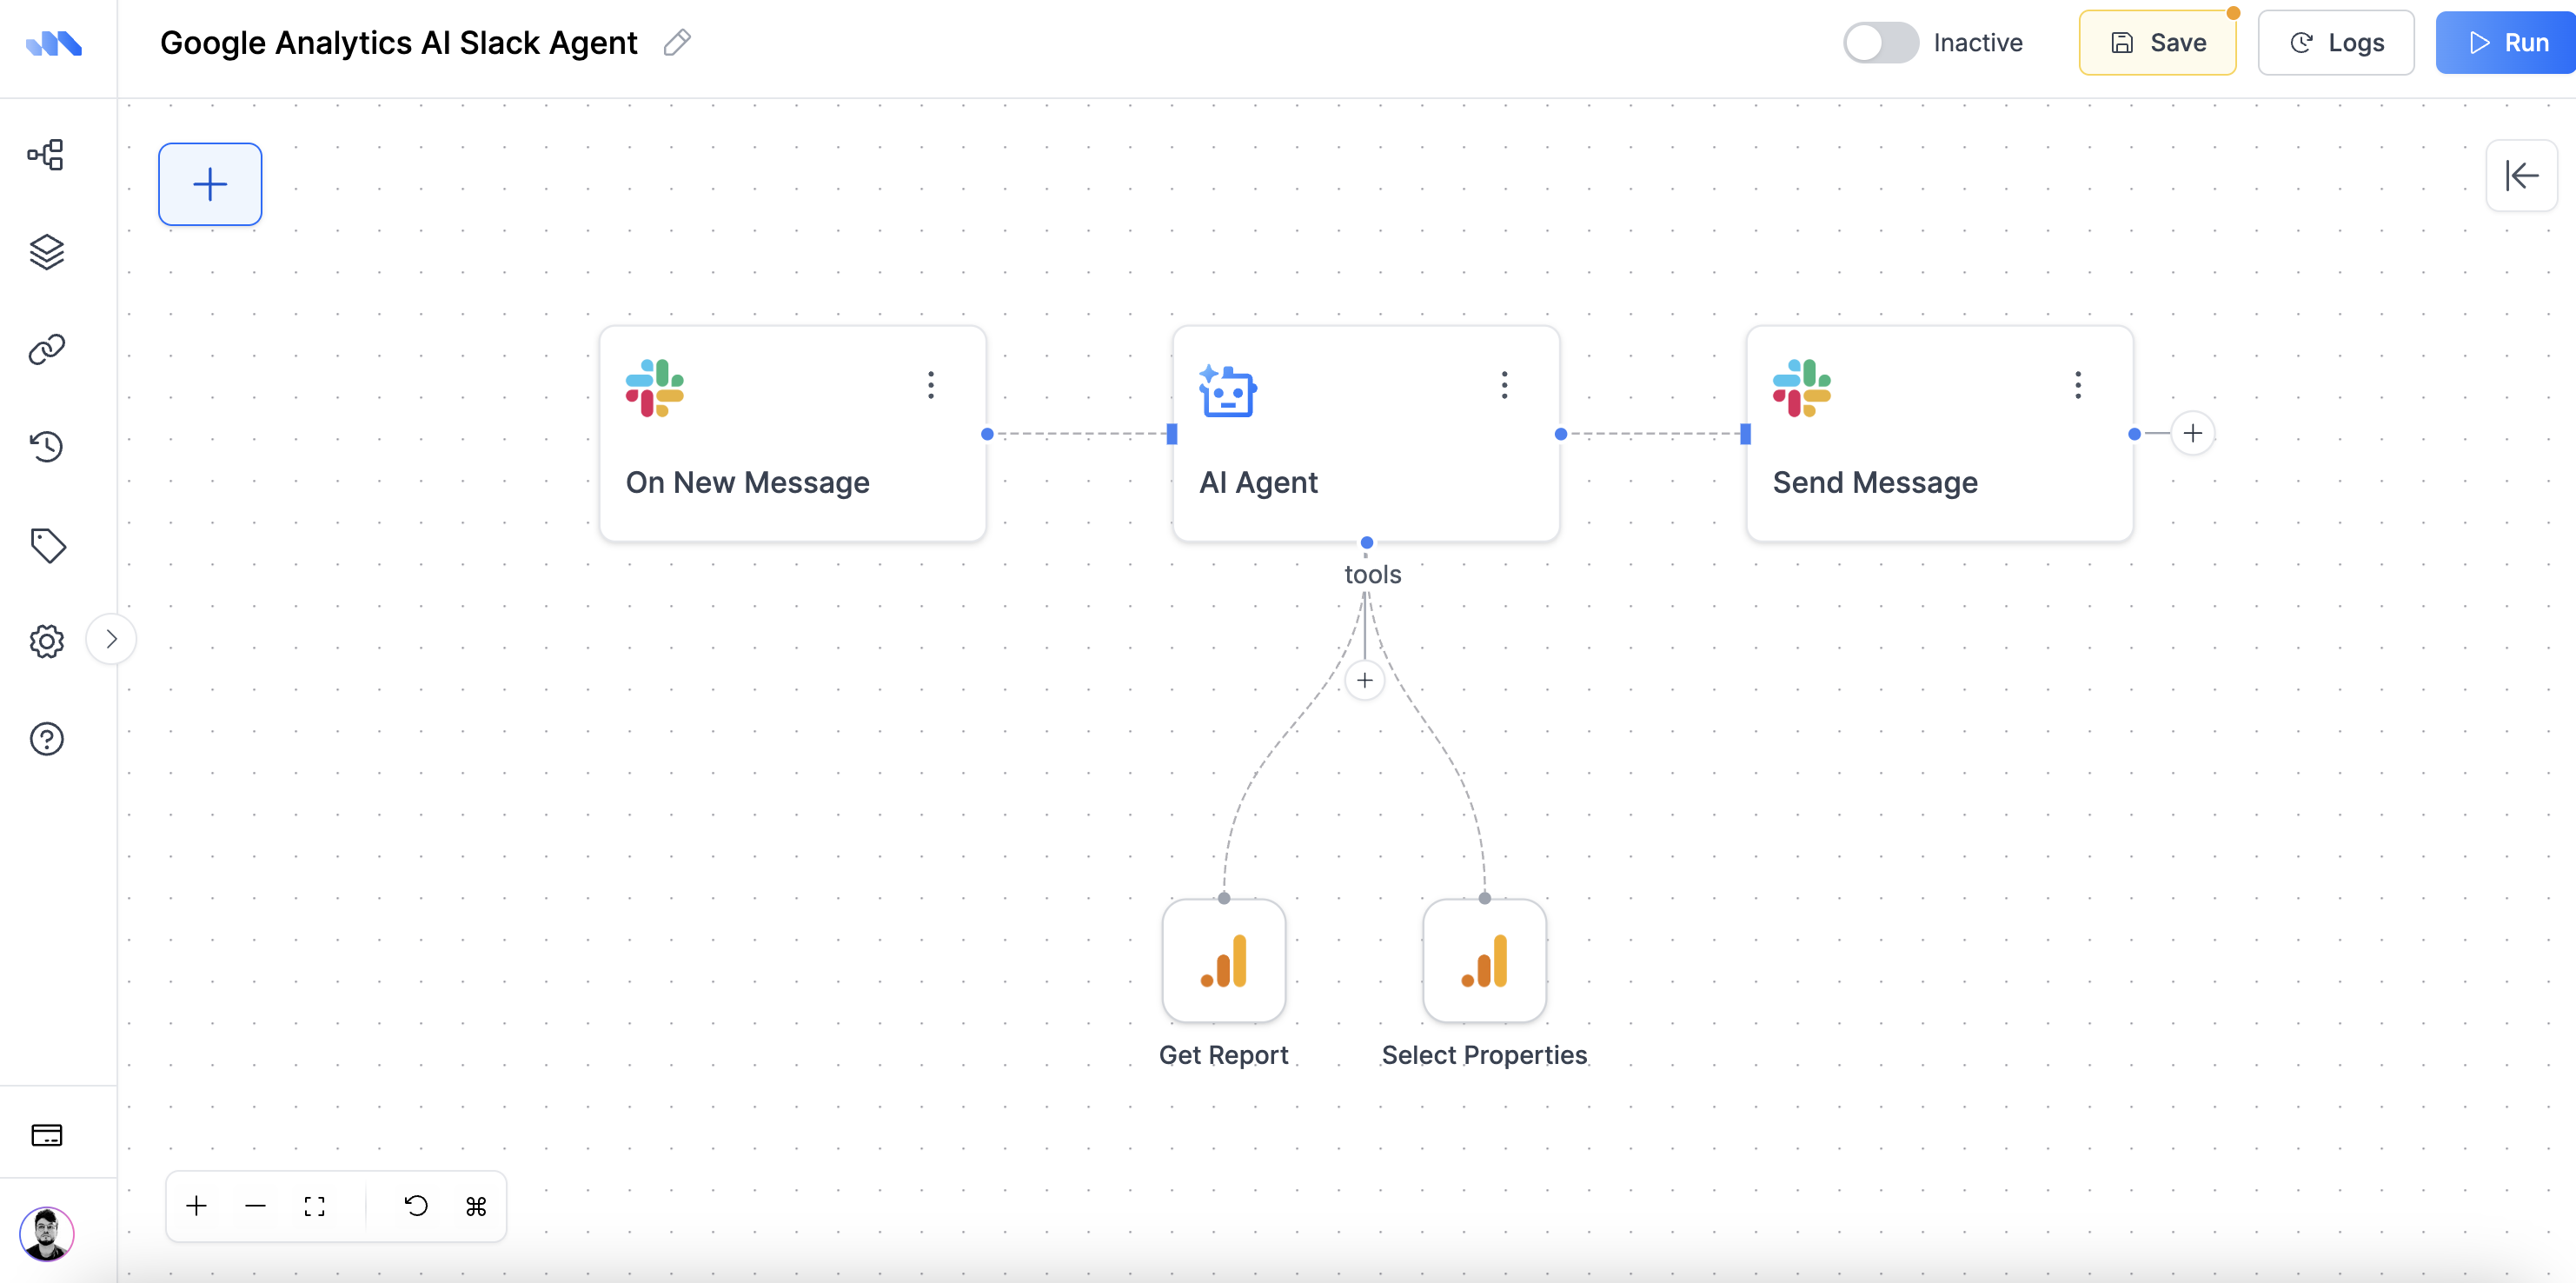
Task: Open Send Message node options menu
Action: pyautogui.click(x=2077, y=385)
